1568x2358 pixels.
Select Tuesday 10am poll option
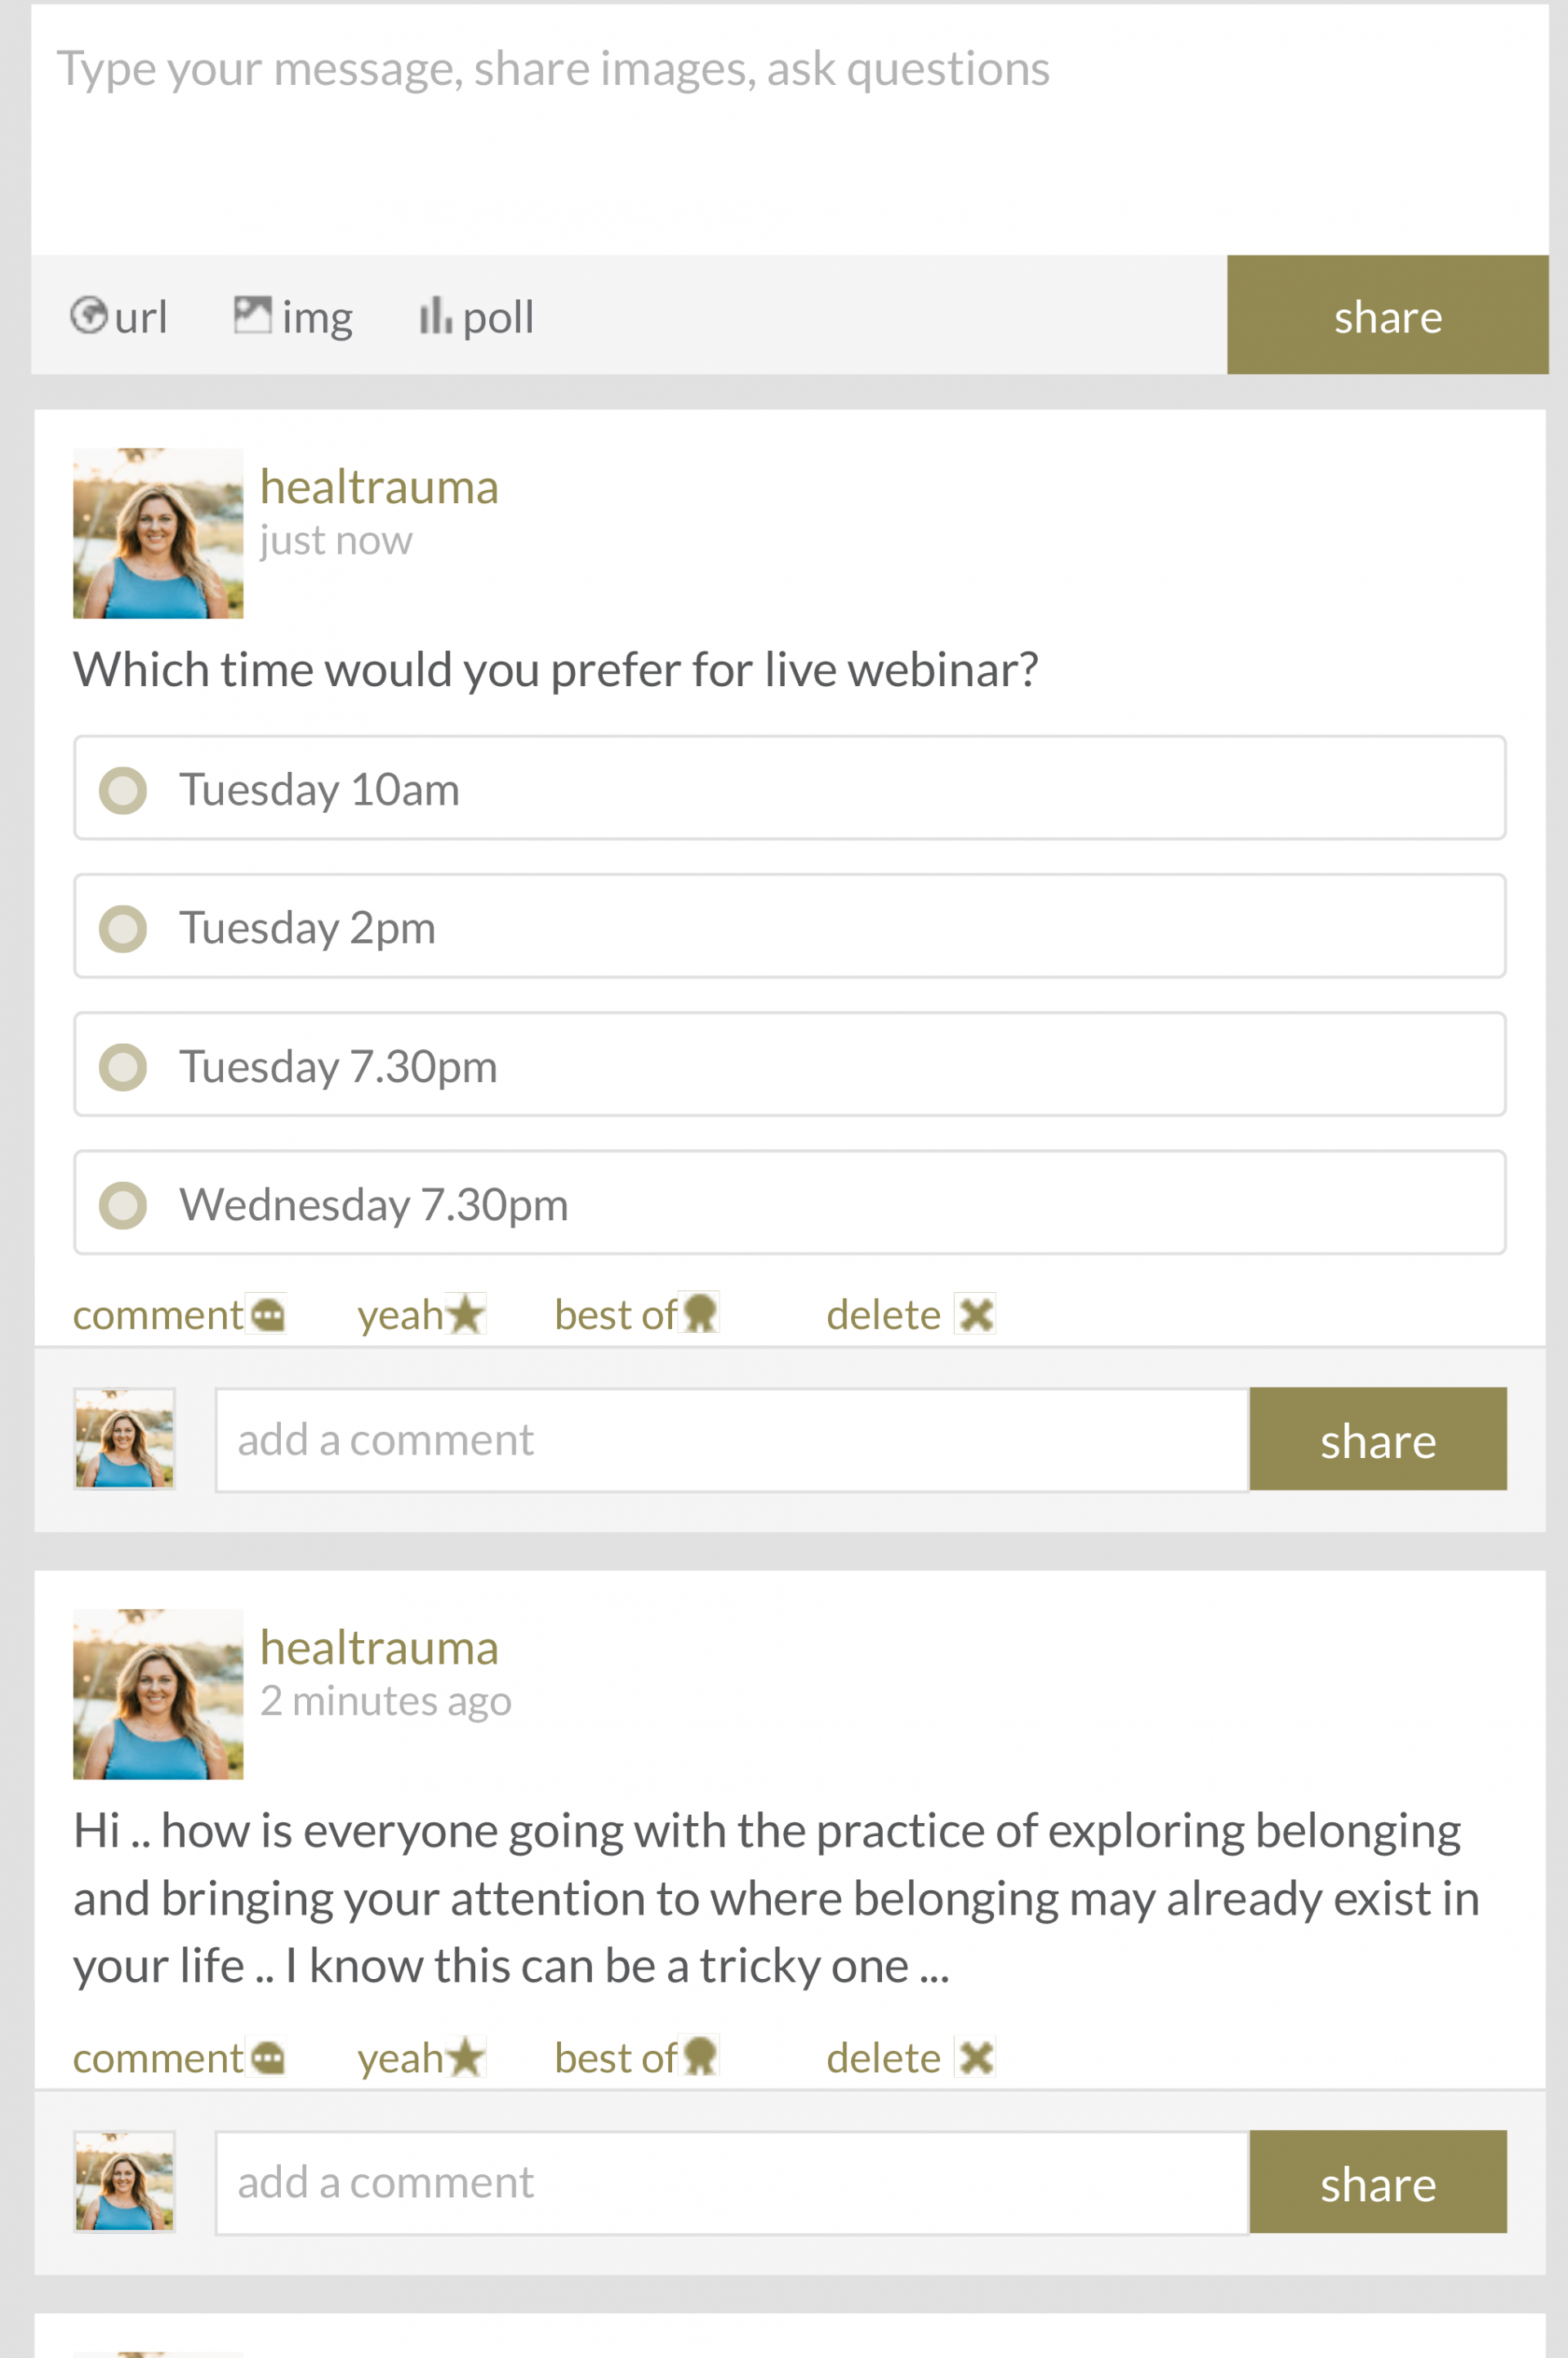click(x=789, y=788)
